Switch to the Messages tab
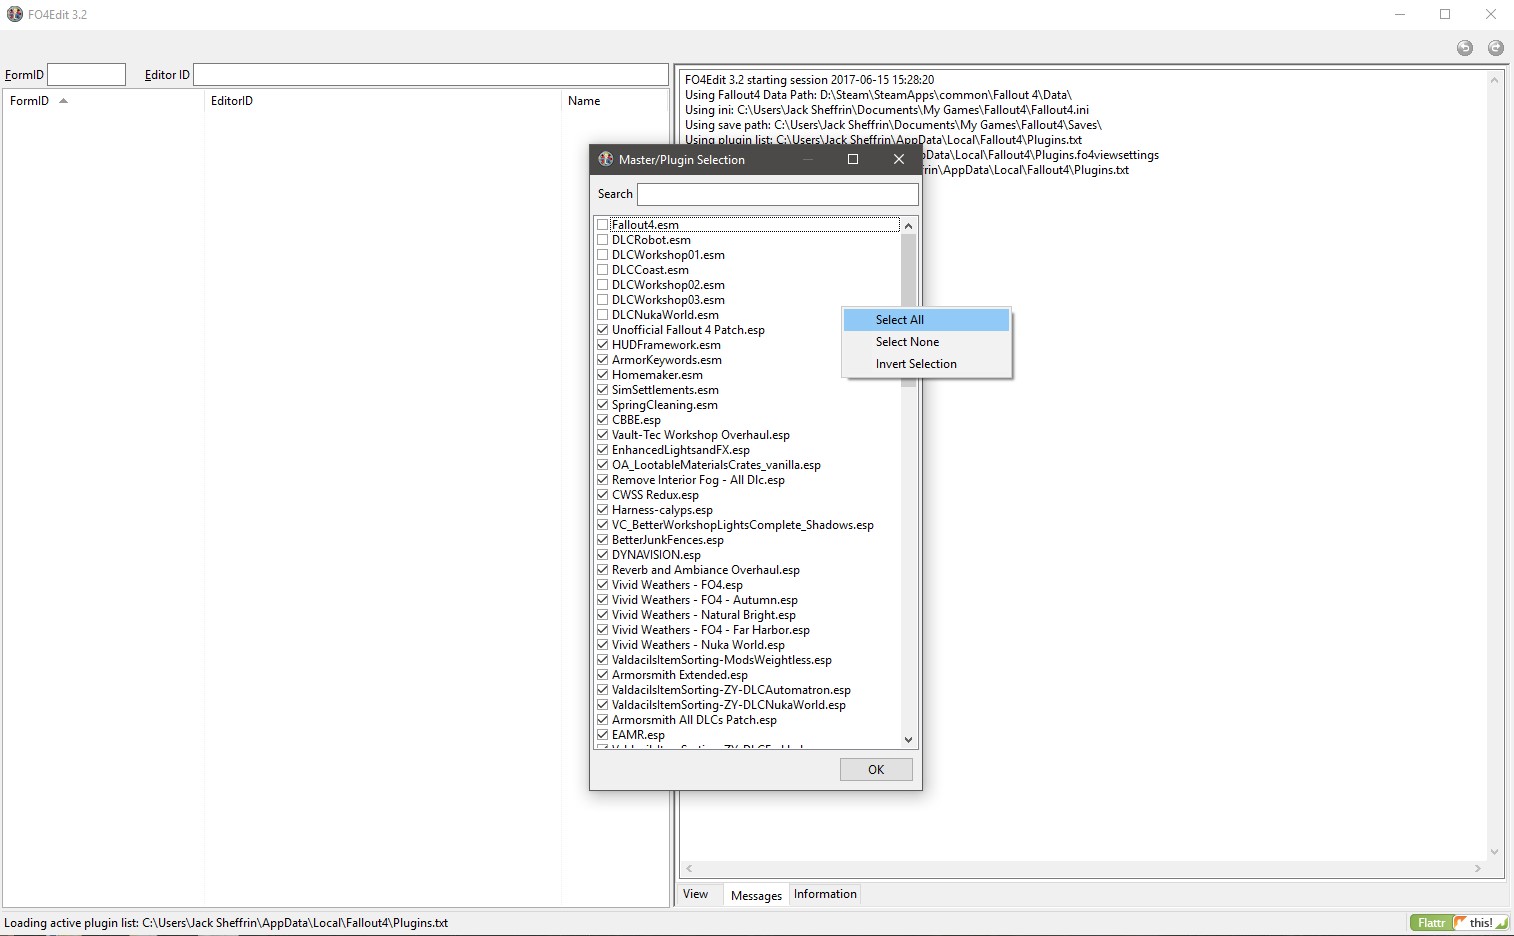Viewport: 1514px width, 936px height. 756,895
